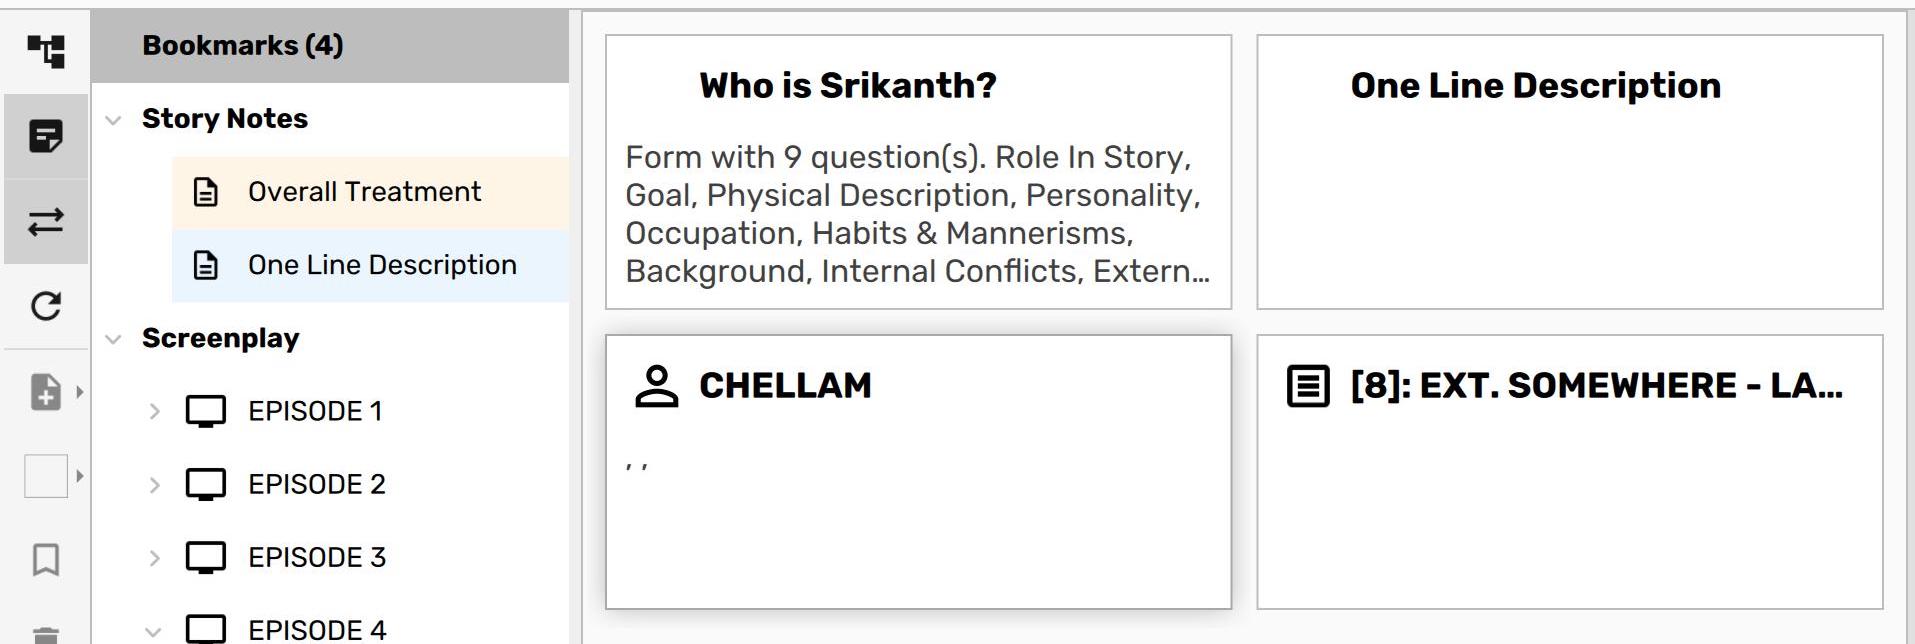Expand the EPISODE 2 chevron
The image size is (1915, 644).
click(154, 485)
